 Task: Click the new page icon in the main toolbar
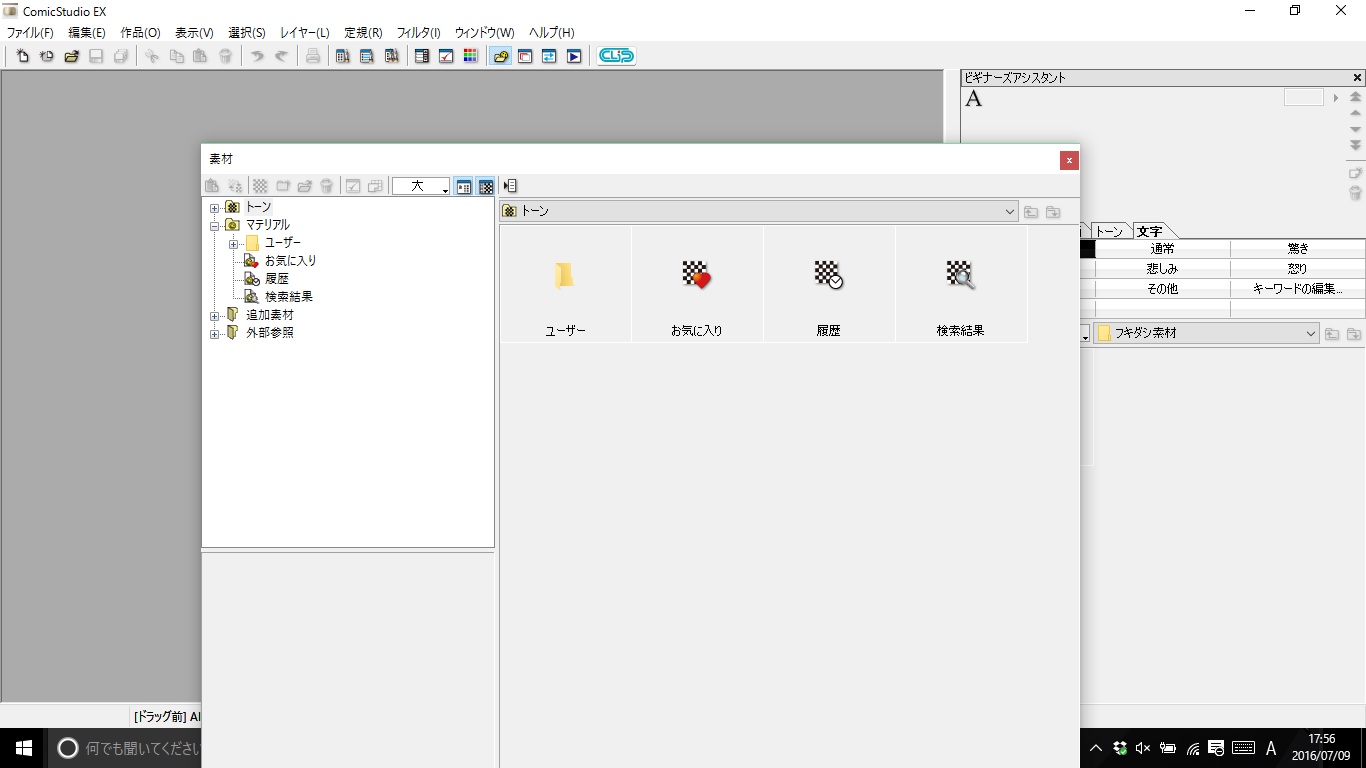point(22,56)
